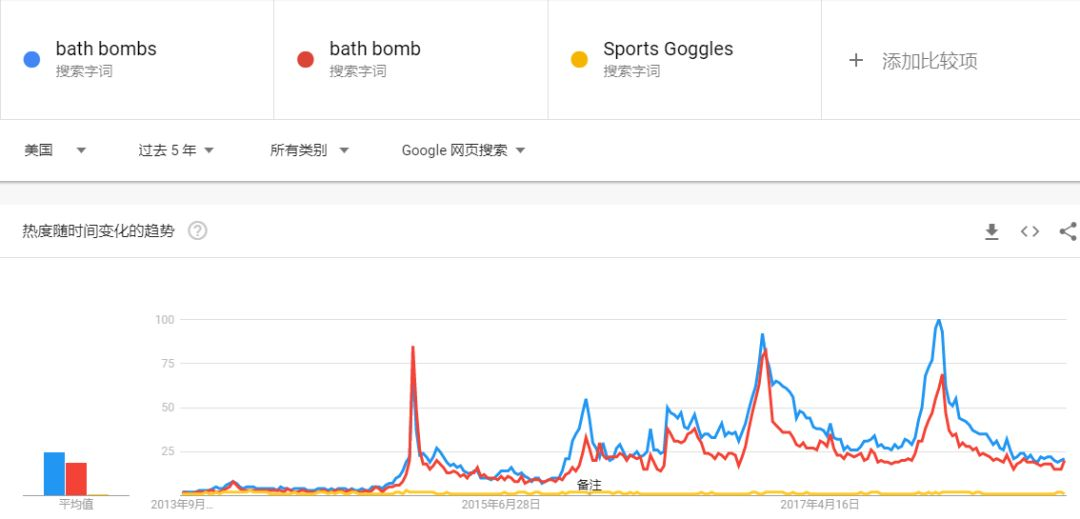Viewport: 1080px width, 519px height.
Task: Open help for 热度随时间变化的趋势
Action: pos(198,231)
